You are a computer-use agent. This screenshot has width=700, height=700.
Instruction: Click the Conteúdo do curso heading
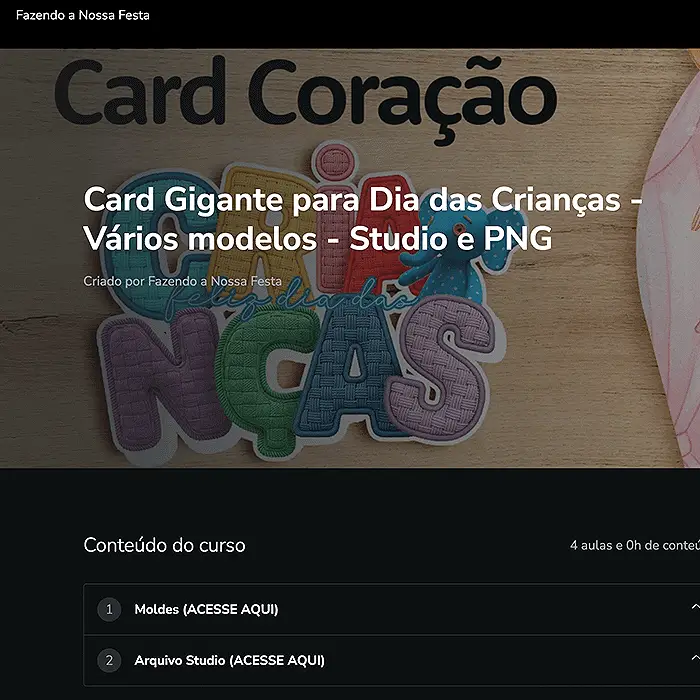click(x=164, y=545)
